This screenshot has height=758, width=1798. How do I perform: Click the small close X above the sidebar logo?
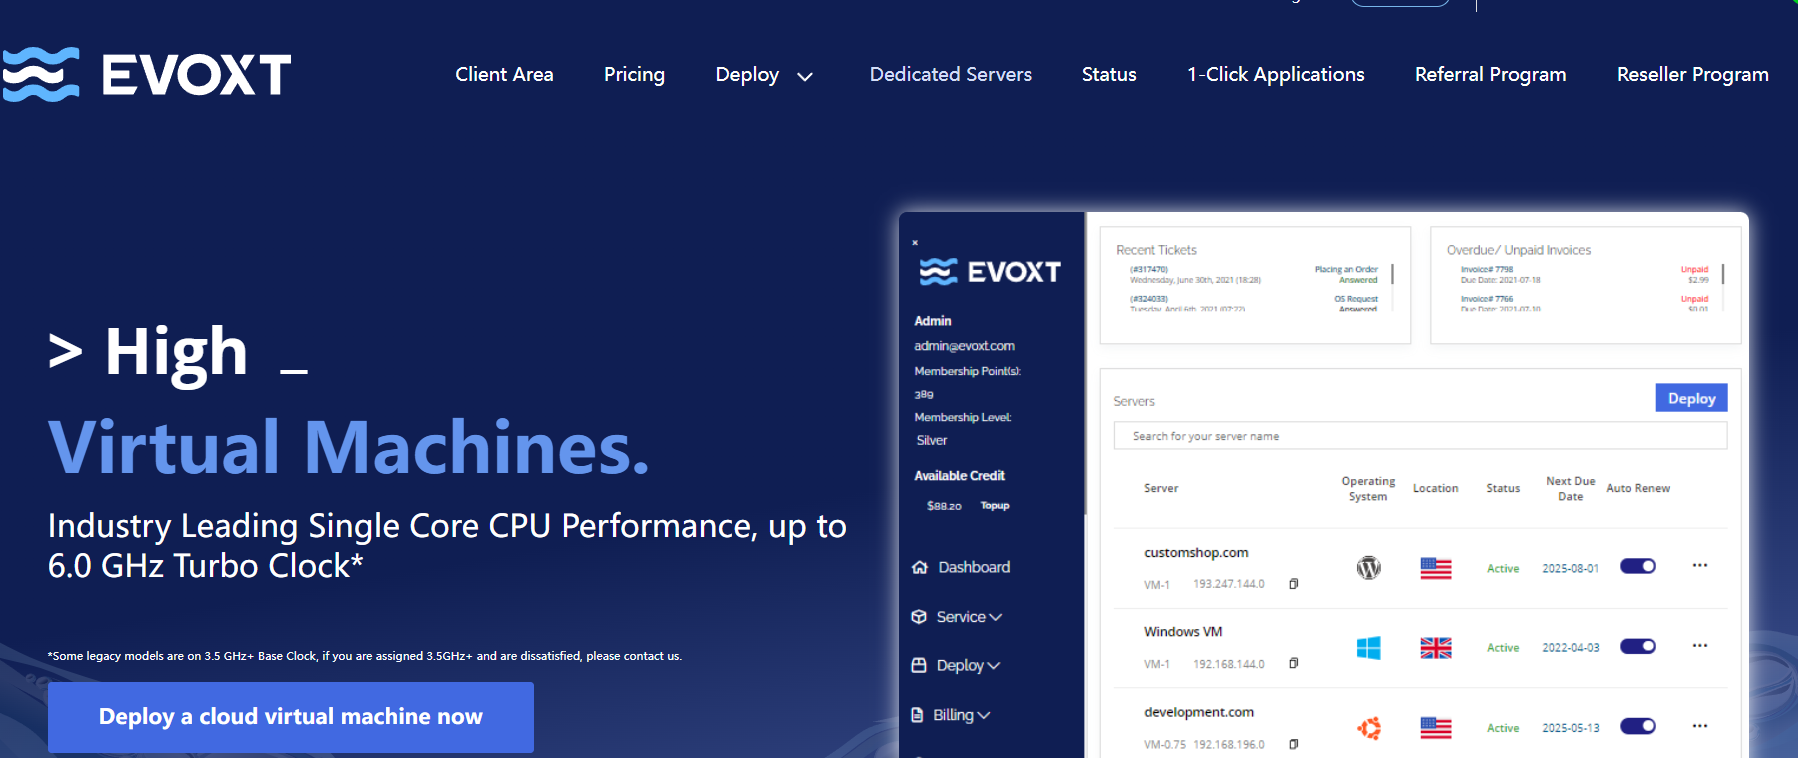[915, 242]
